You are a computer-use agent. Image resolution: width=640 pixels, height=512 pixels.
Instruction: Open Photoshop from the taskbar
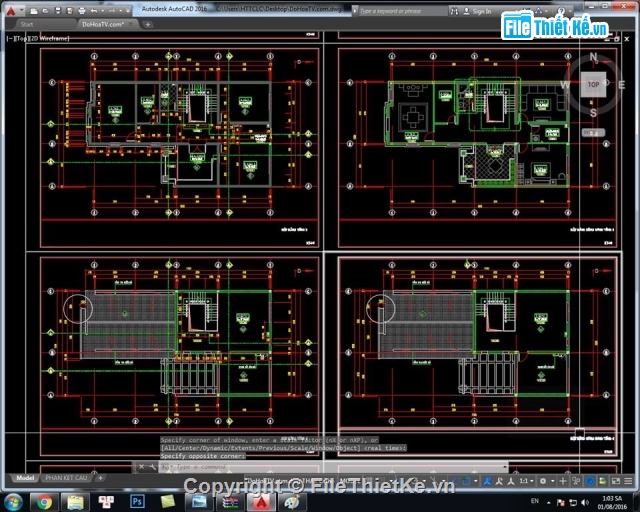click(137, 502)
